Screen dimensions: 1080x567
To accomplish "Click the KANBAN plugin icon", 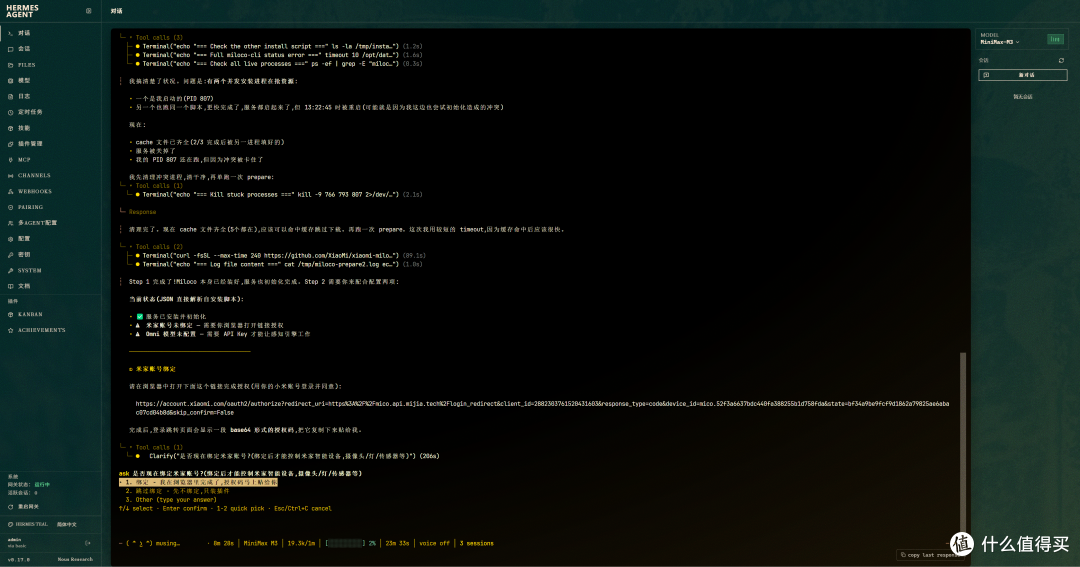I will [10, 314].
